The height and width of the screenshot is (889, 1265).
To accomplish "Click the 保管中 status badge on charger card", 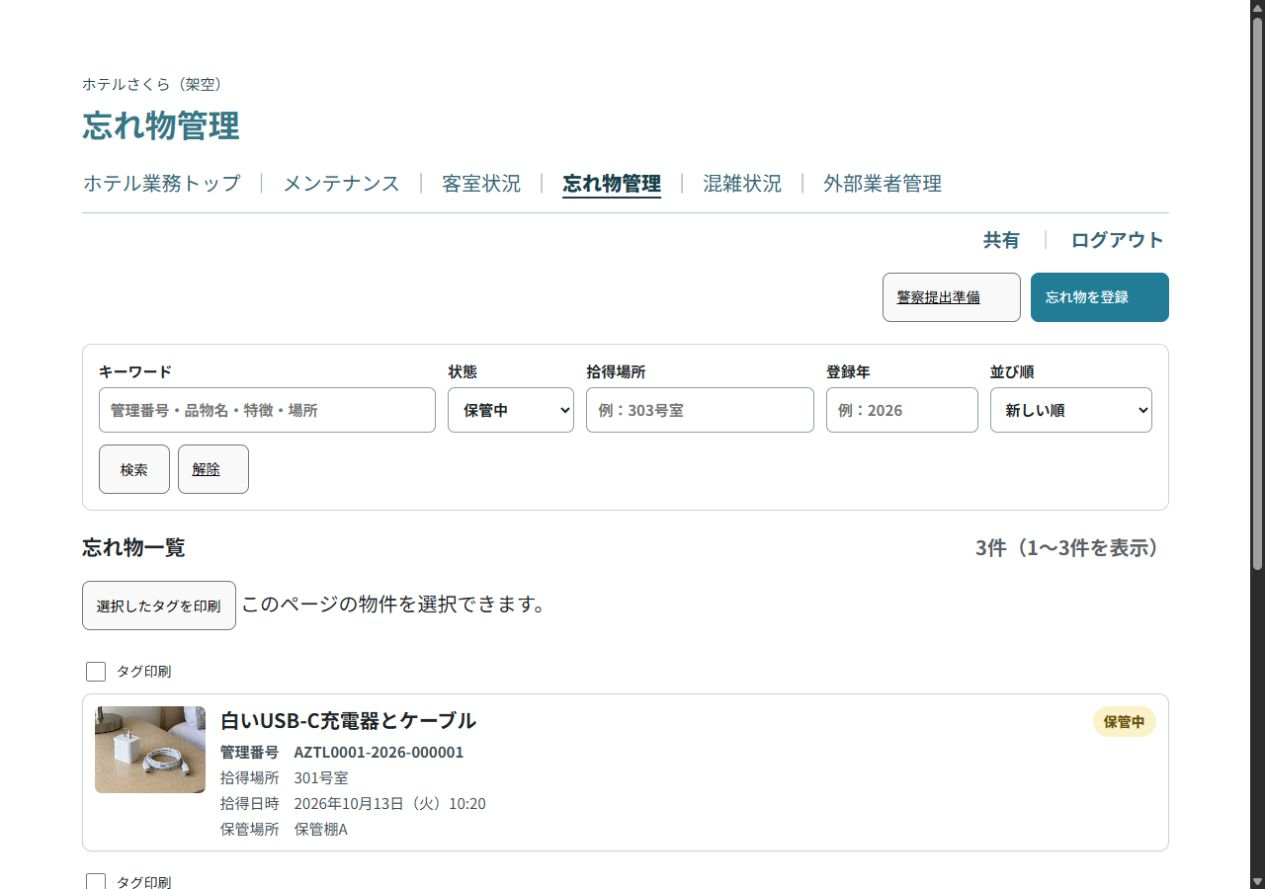I will 1124,722.
